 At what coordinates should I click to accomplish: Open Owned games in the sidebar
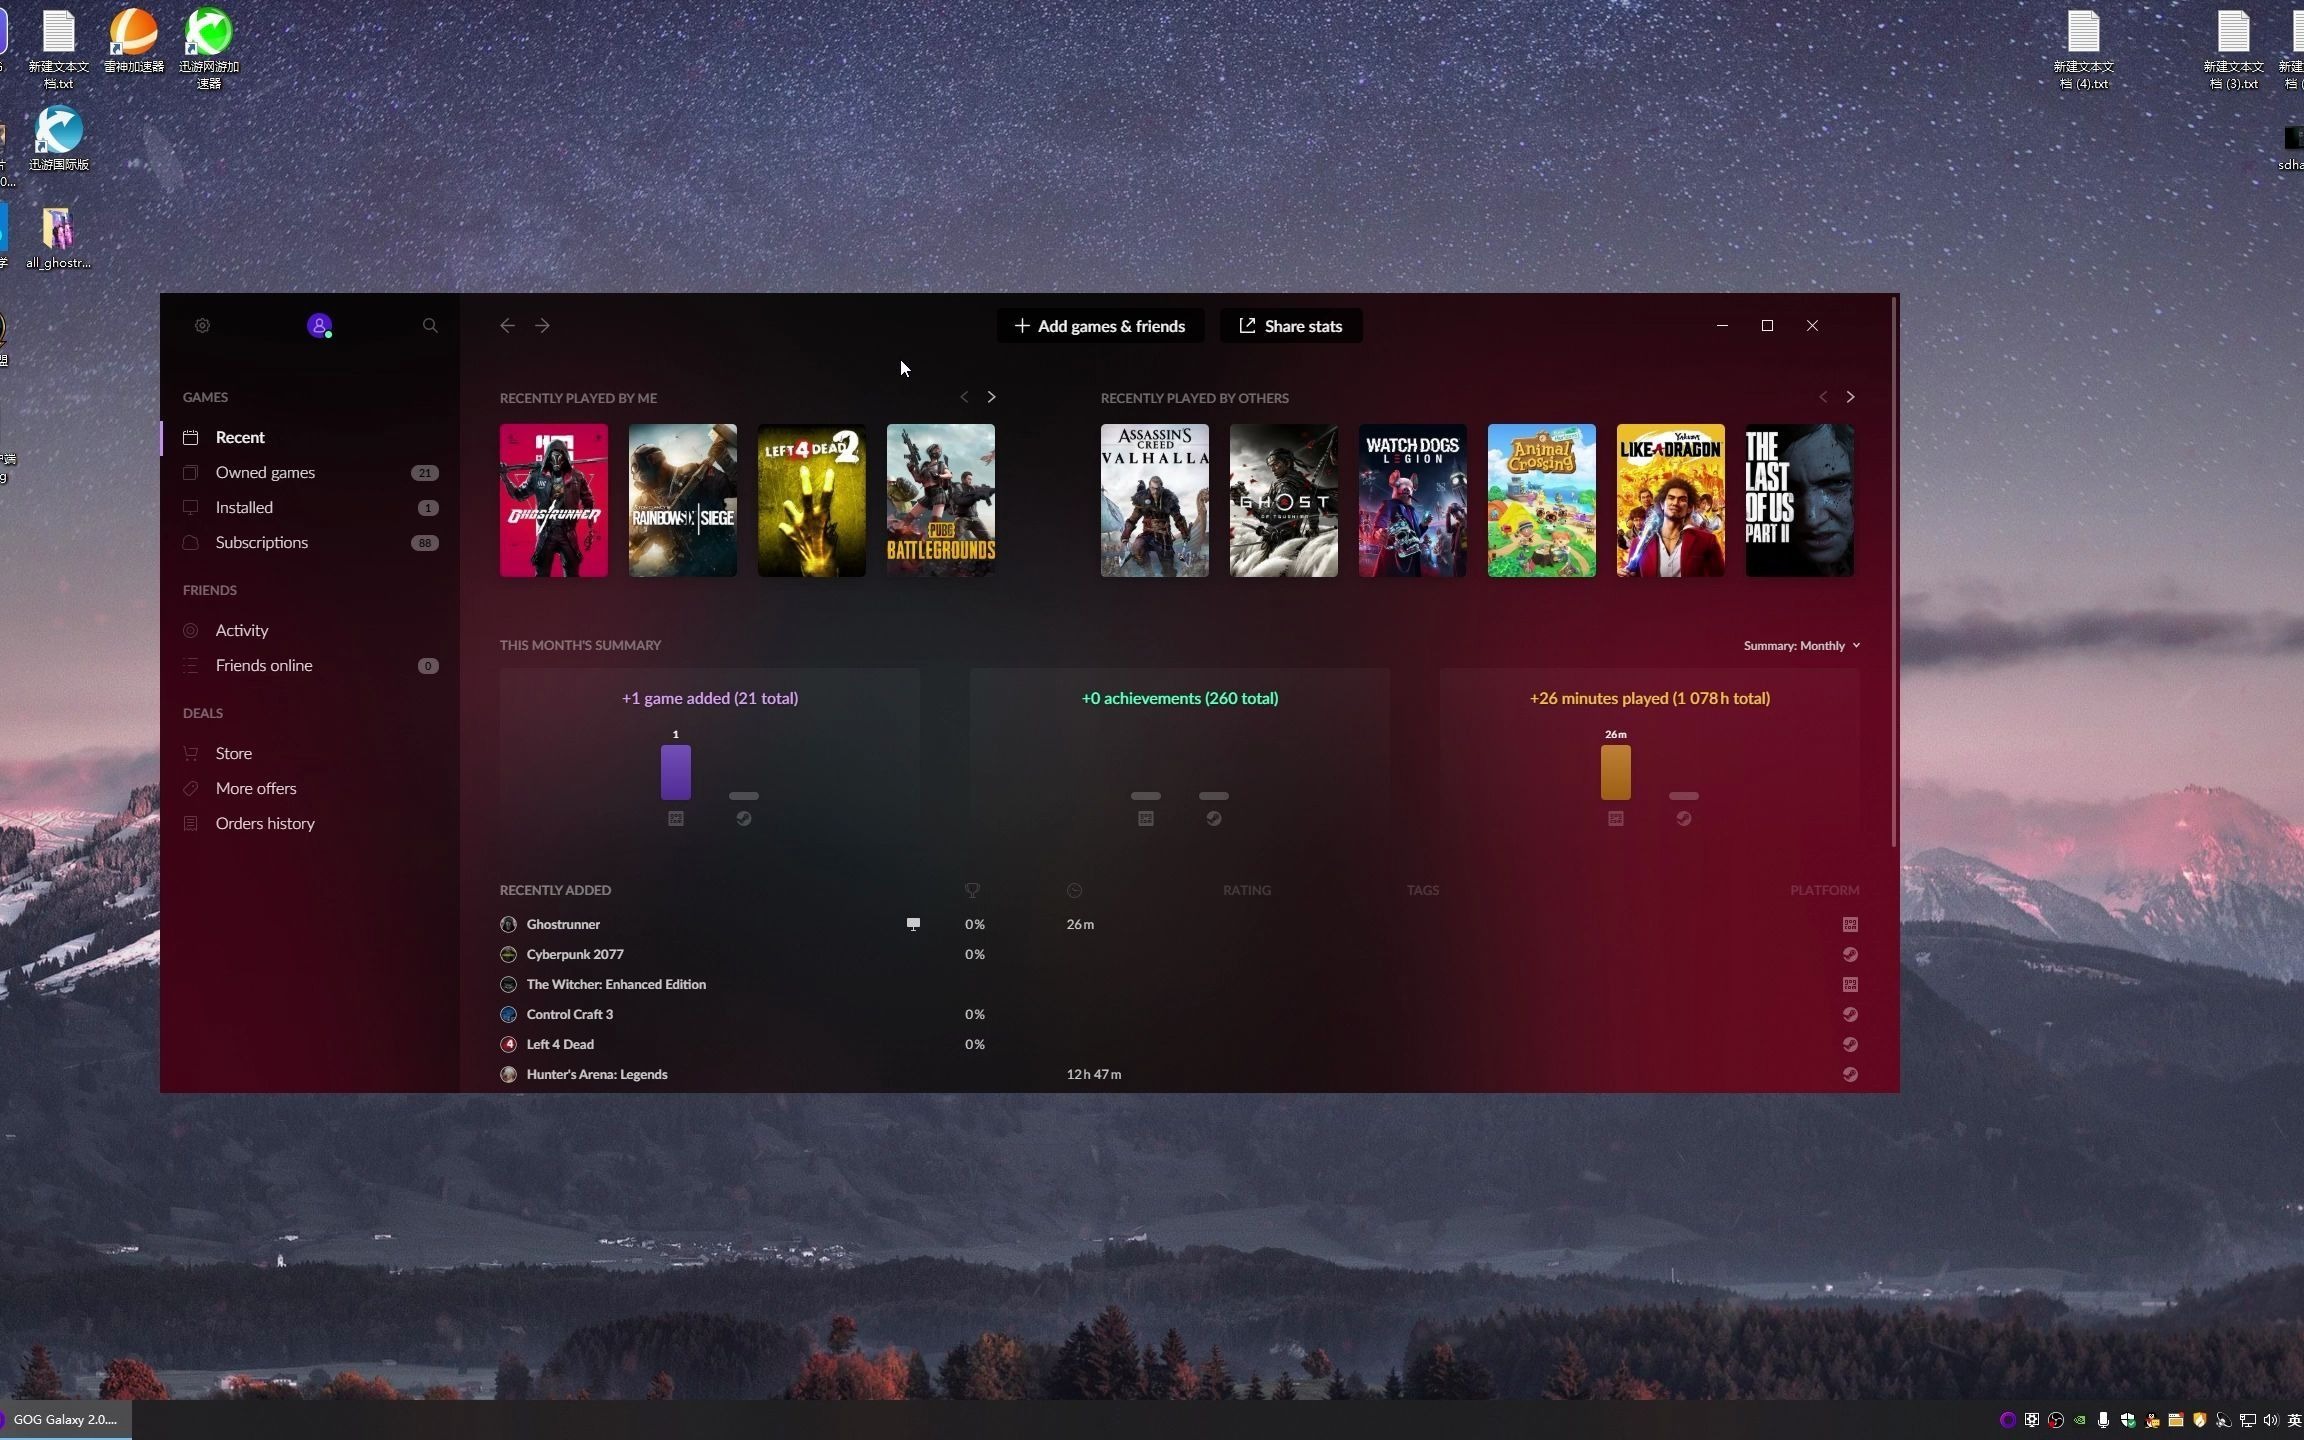[x=310, y=472]
